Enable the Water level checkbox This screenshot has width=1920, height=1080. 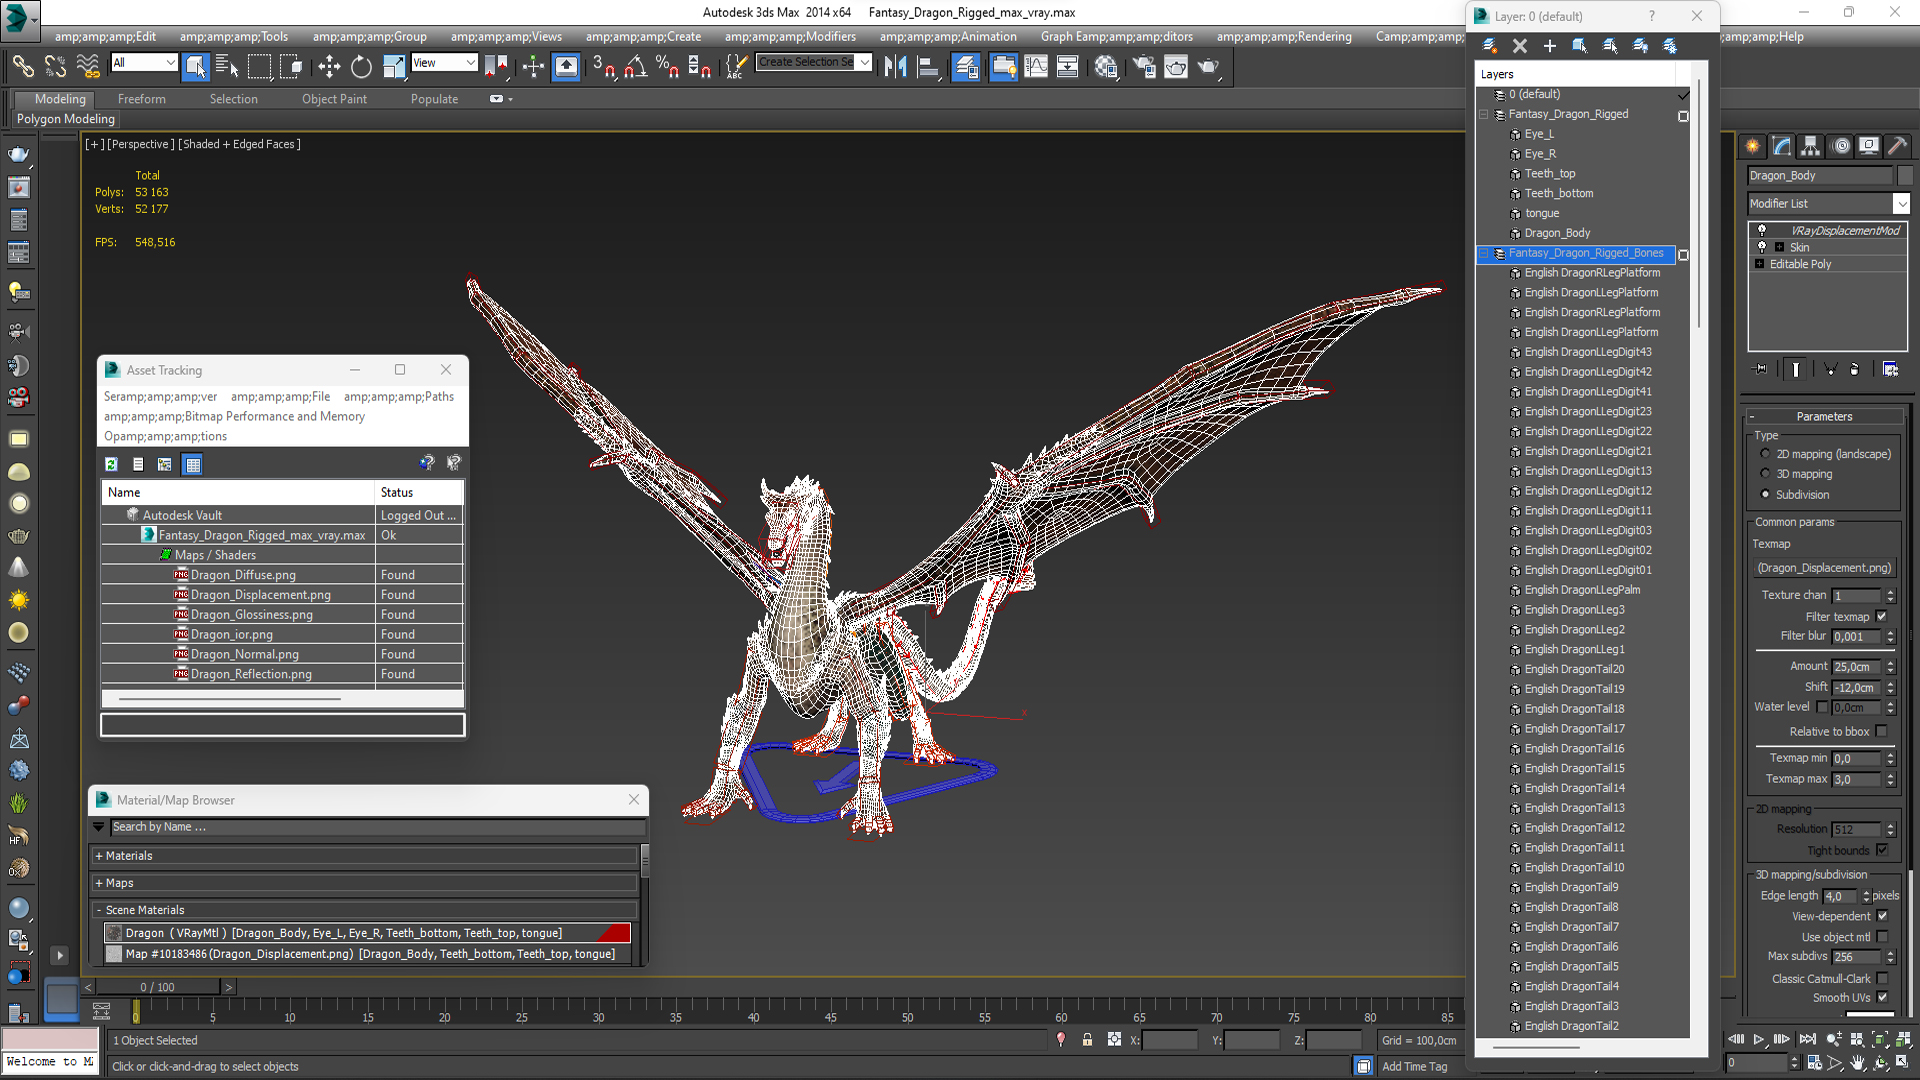(x=1822, y=707)
